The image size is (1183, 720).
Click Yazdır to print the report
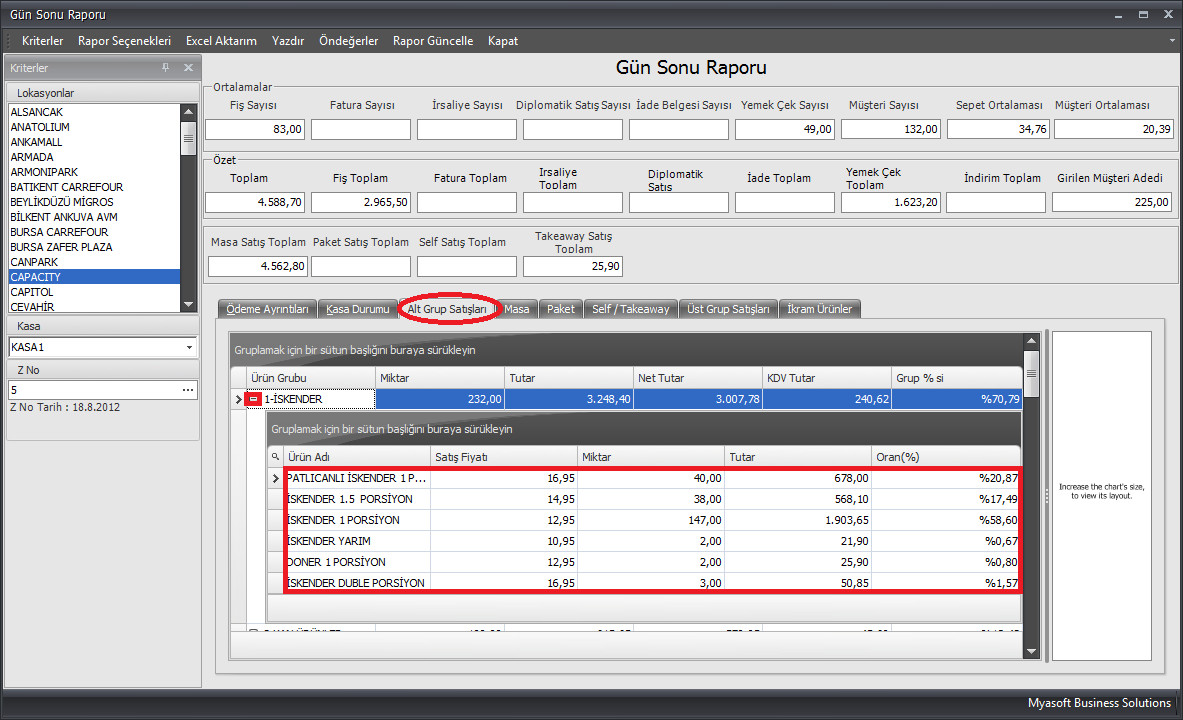(287, 41)
